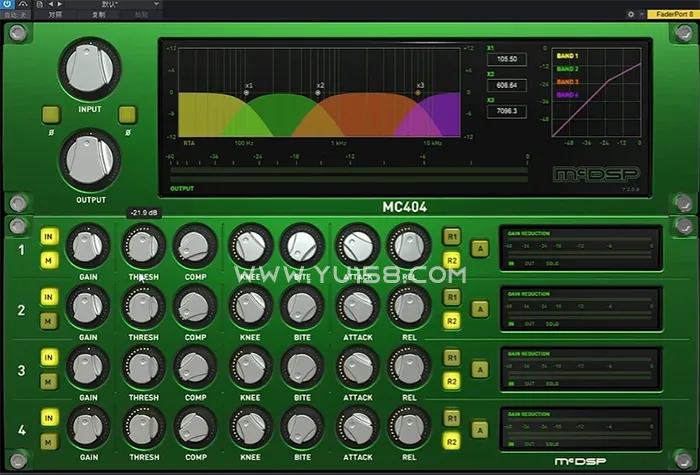Image resolution: width=700 pixels, height=475 pixels.
Task: Click band 4 THRESH knob
Action: pos(143,428)
